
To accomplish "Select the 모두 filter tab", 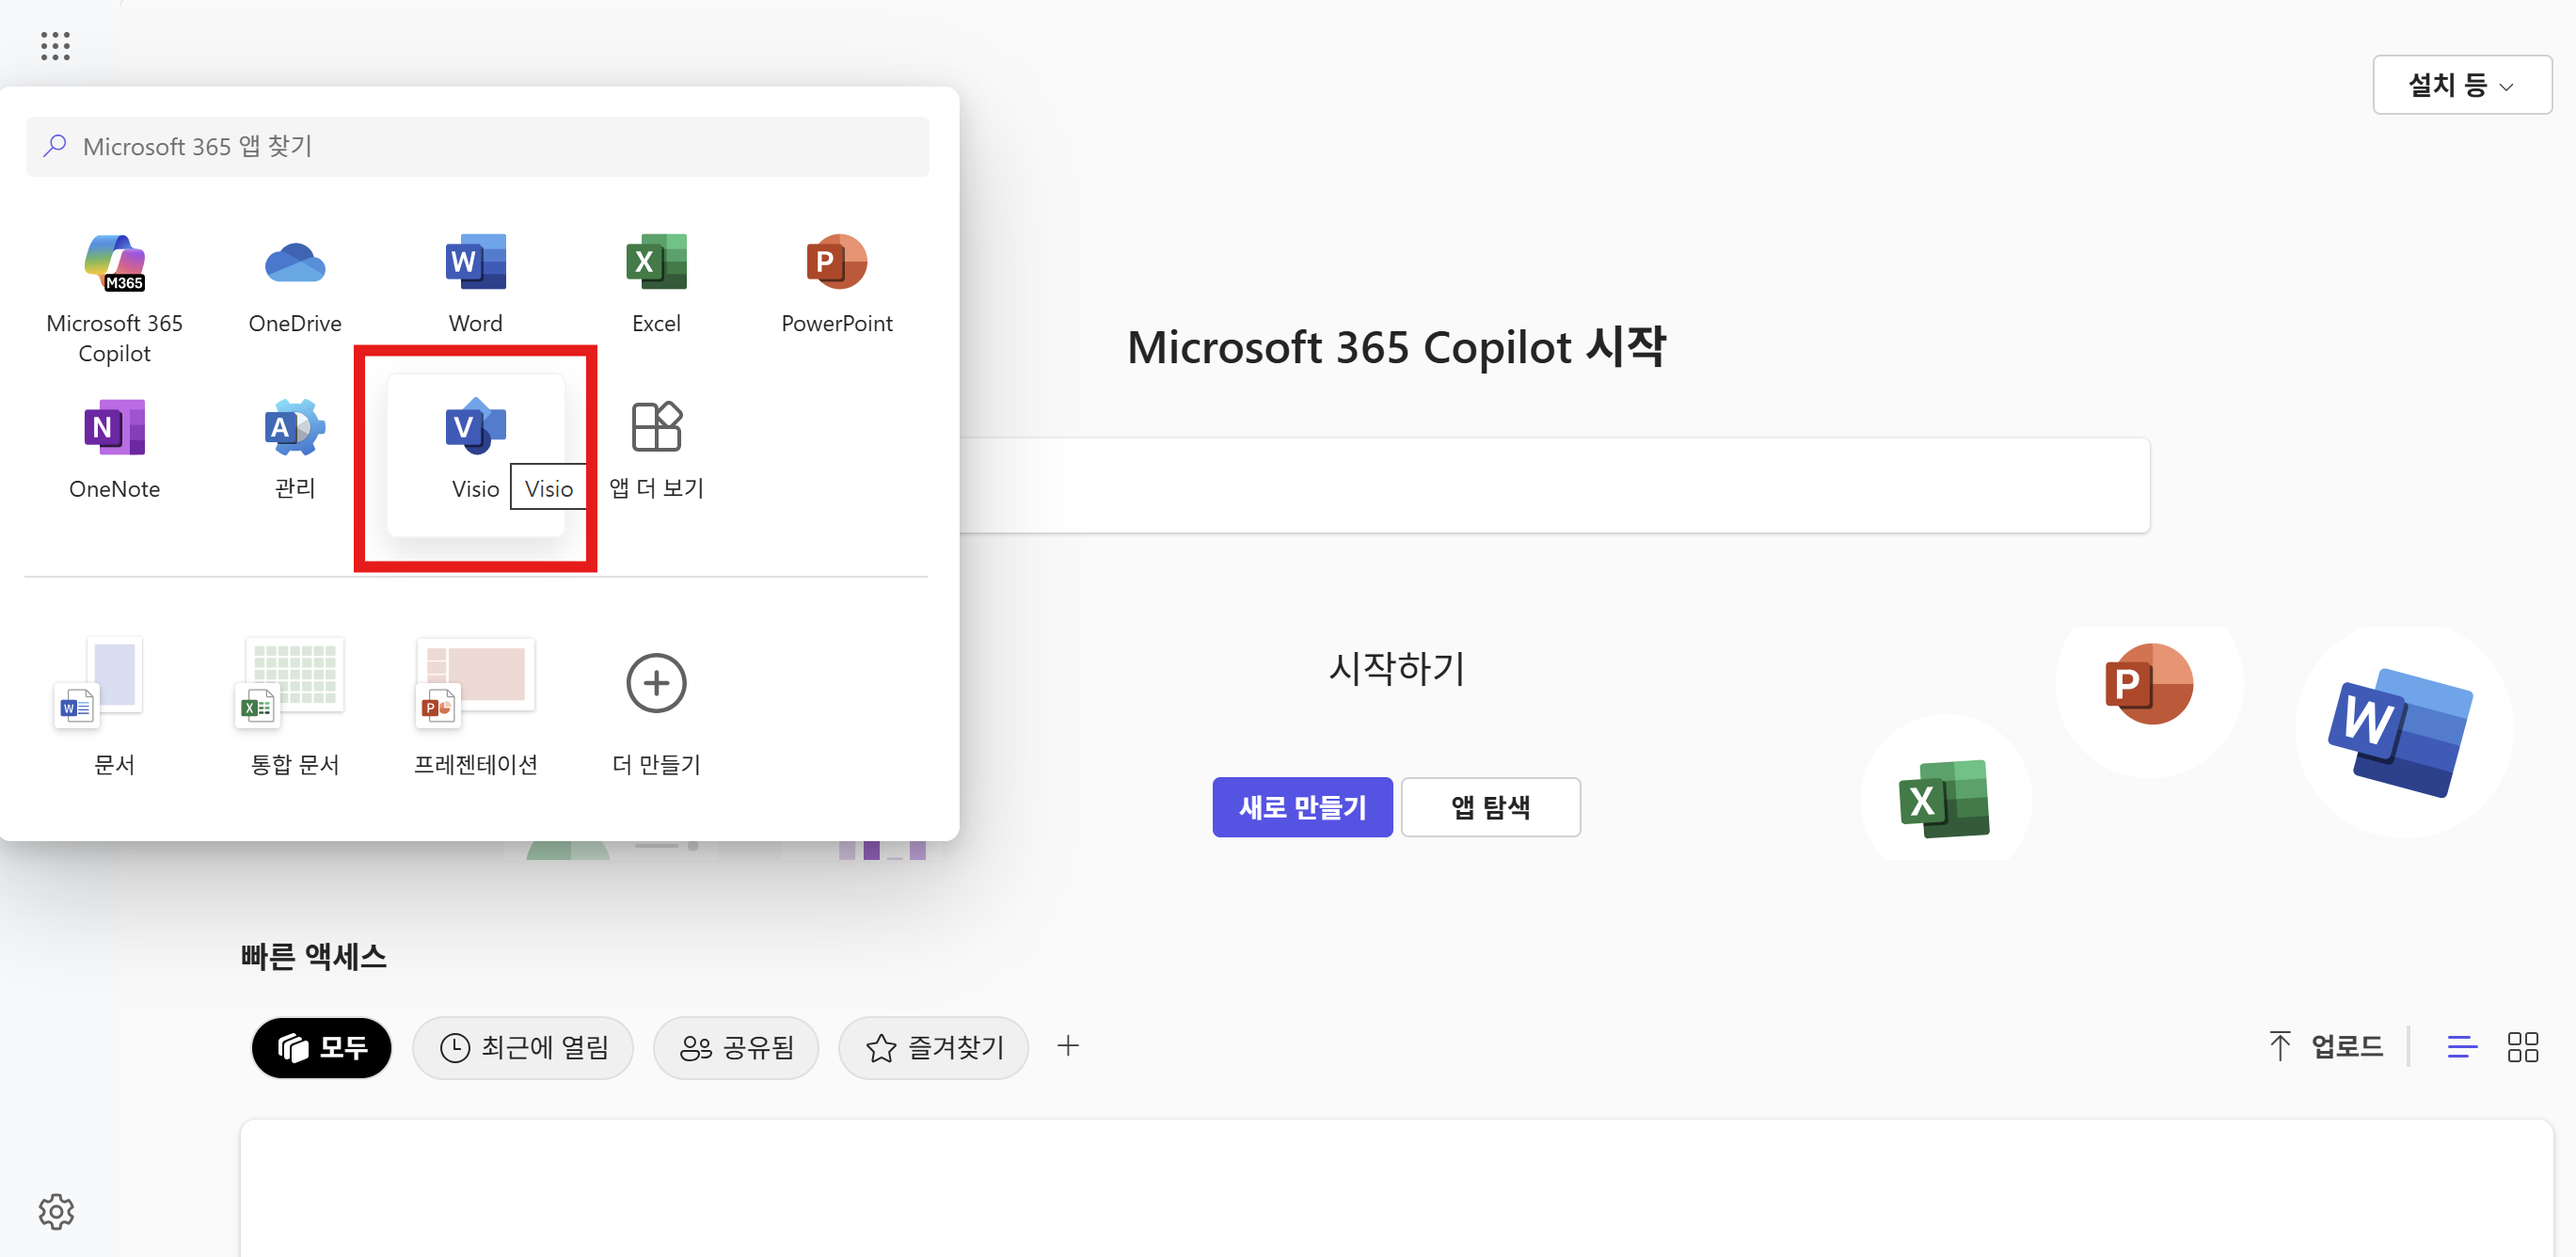I will [321, 1048].
